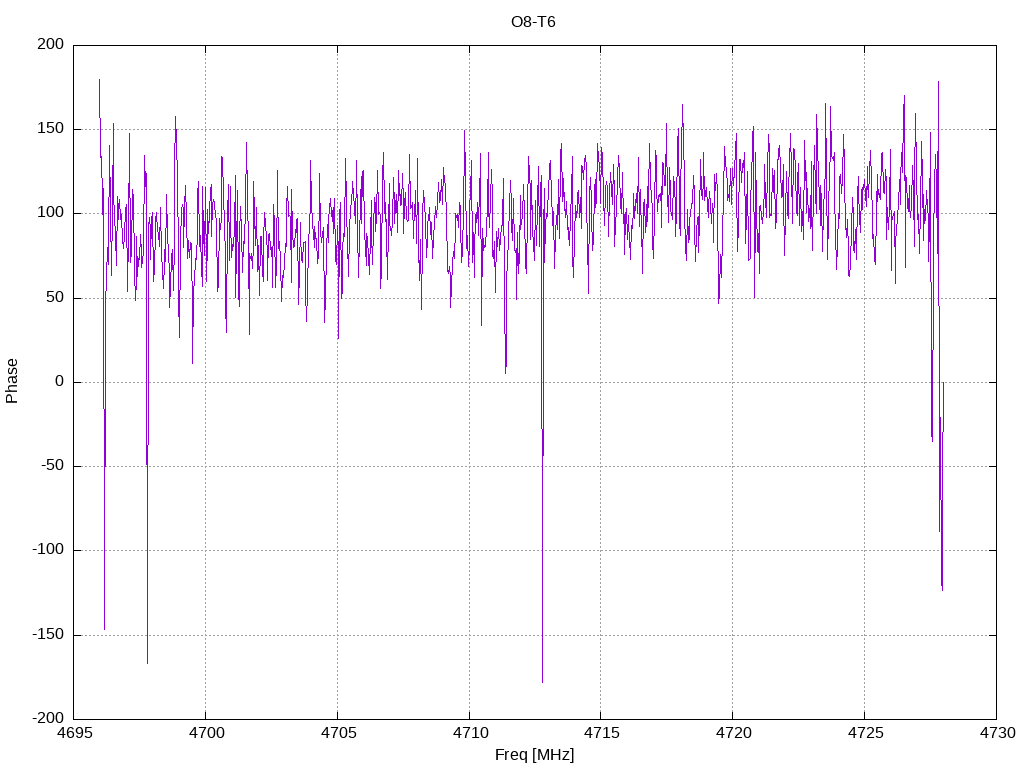
Task: Click the y-axis tick label -50
Action: [x=52, y=466]
